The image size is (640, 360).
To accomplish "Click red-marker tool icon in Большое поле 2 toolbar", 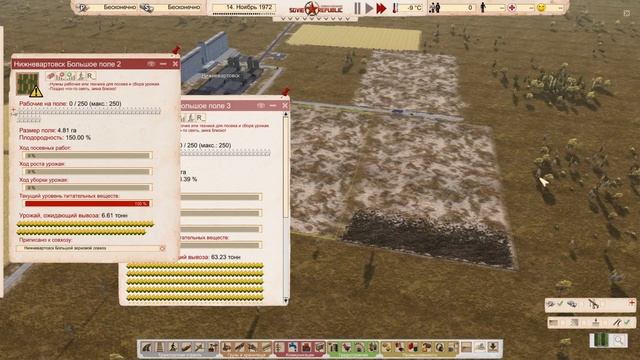I will tap(62, 76).
